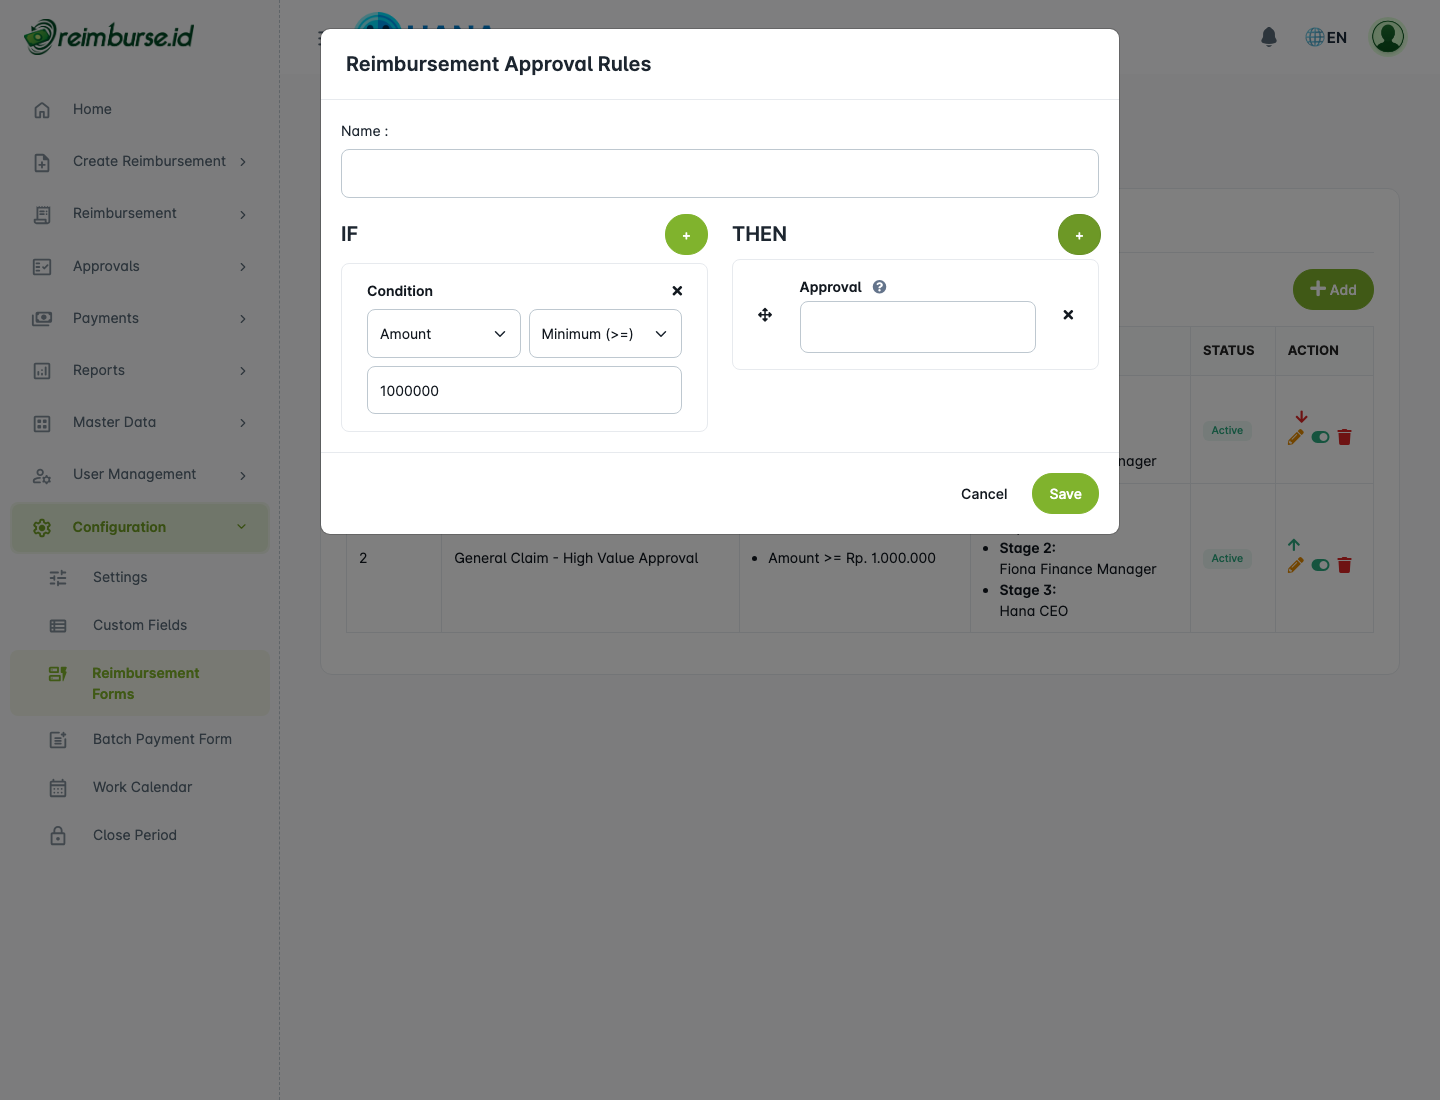Image resolution: width=1440 pixels, height=1100 pixels.
Task: Open the Amount condition type dropdown
Action: click(443, 334)
